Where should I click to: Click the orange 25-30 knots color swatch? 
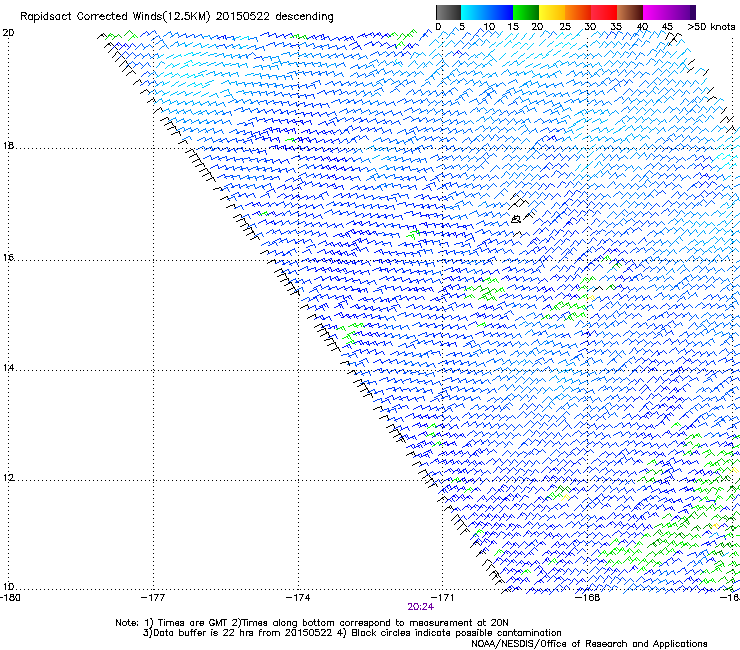click(578, 12)
